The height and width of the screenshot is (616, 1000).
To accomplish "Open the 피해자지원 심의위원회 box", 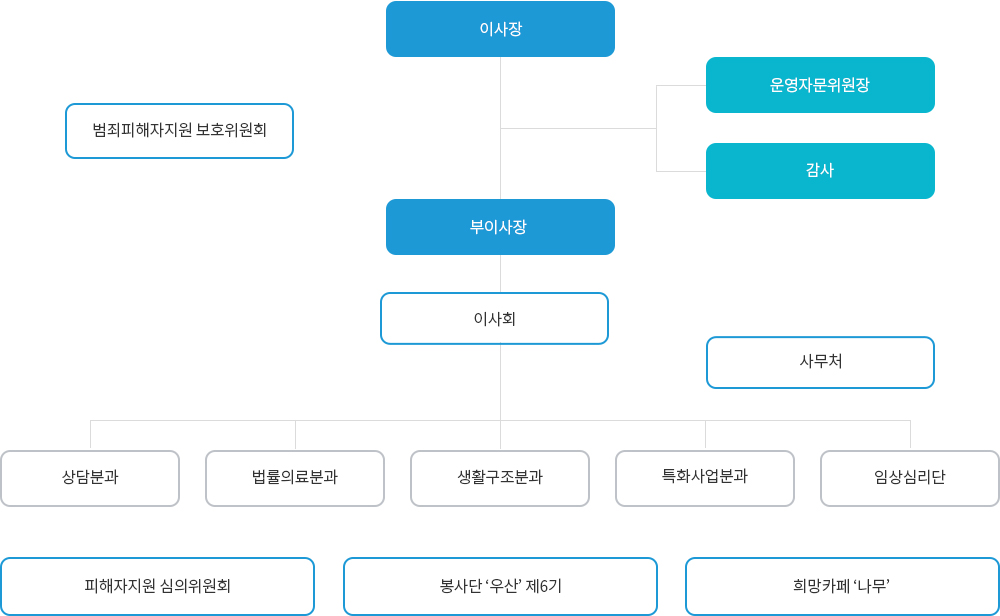I will 157,586.
